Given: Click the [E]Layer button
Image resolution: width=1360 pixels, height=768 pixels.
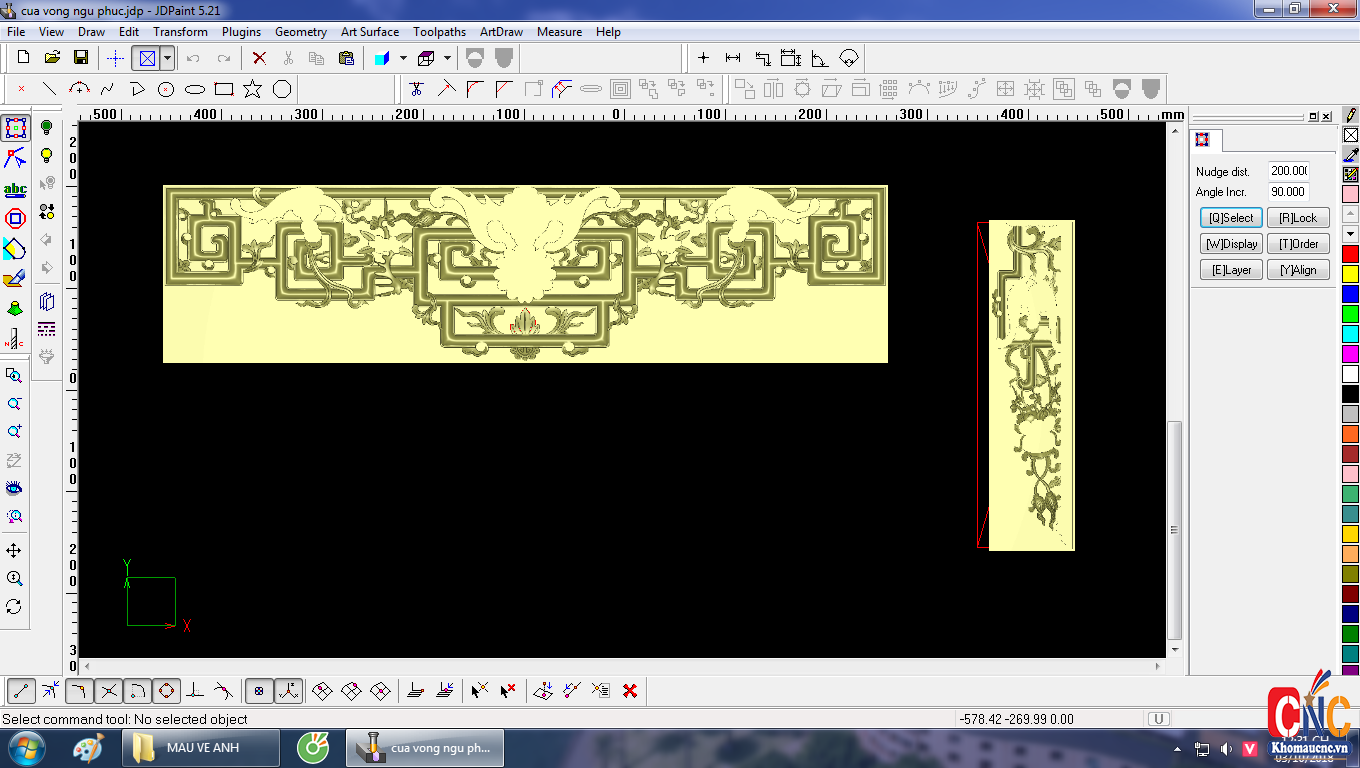Looking at the screenshot, I should (x=1231, y=270).
